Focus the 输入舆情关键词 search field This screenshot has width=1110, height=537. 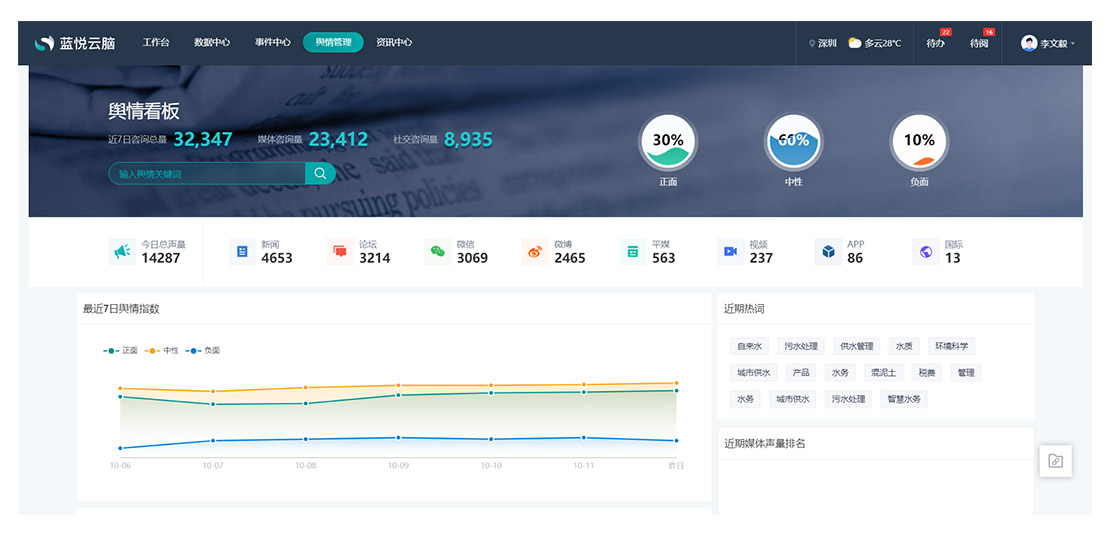coord(207,173)
